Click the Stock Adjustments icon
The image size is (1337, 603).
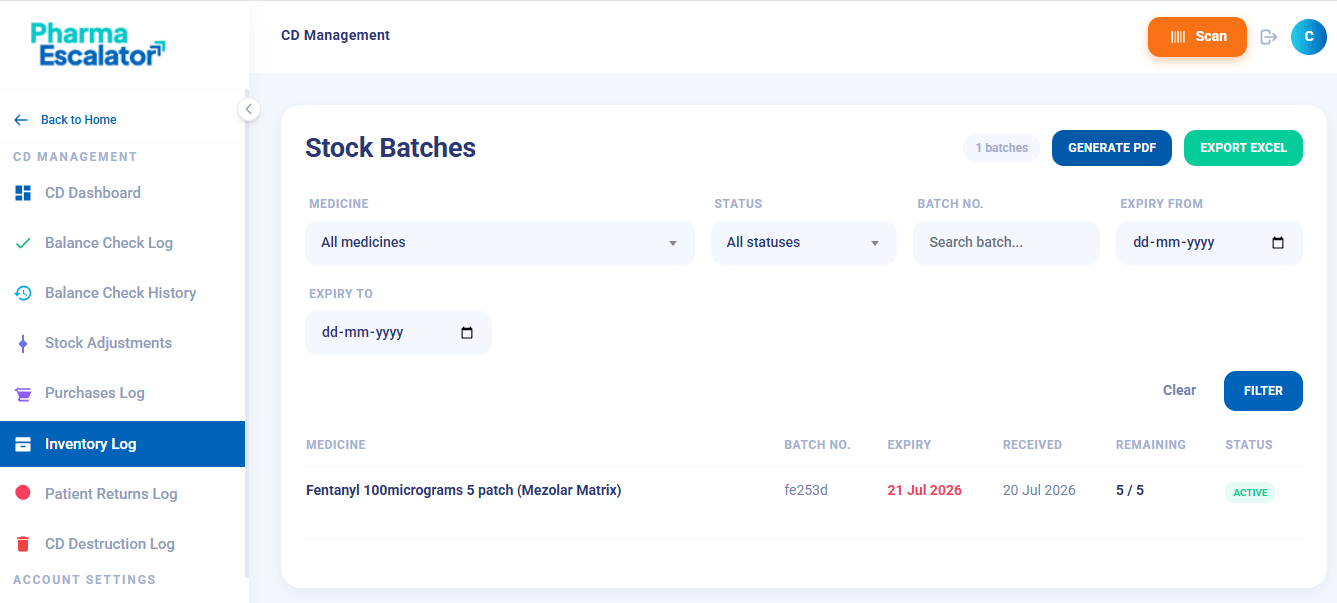(x=23, y=343)
